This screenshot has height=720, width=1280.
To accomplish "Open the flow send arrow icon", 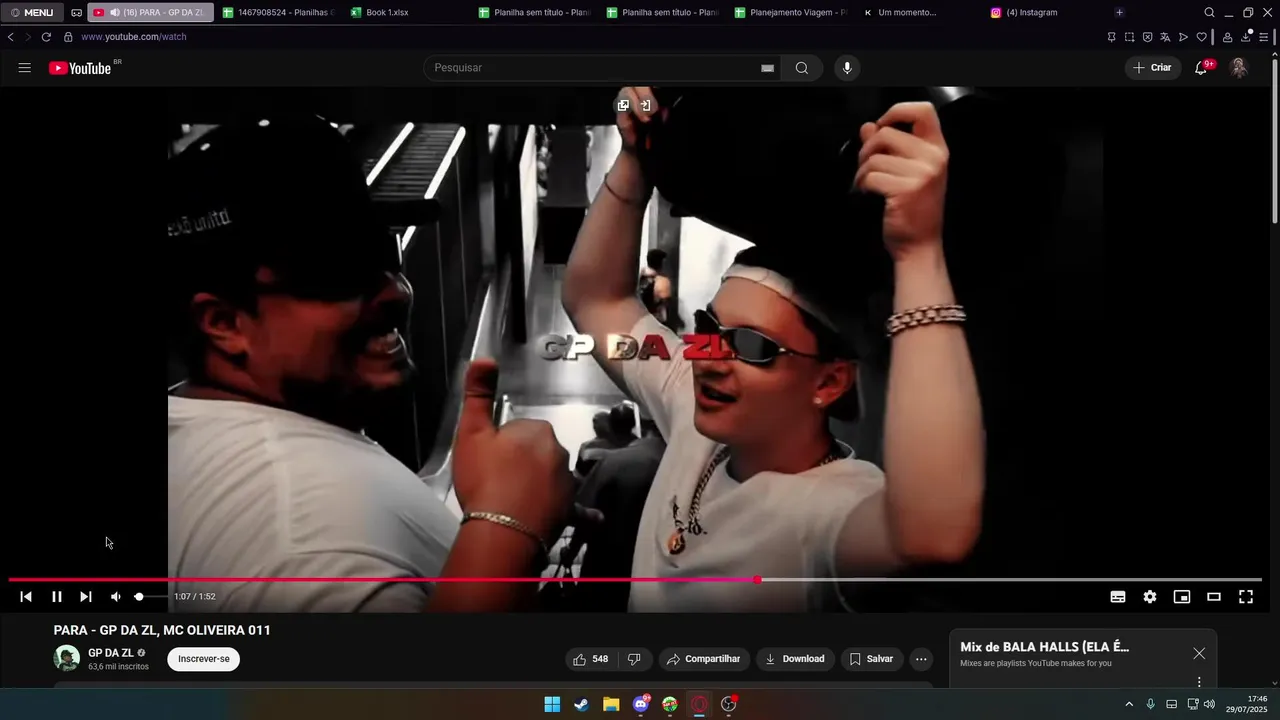I will point(1183,37).
